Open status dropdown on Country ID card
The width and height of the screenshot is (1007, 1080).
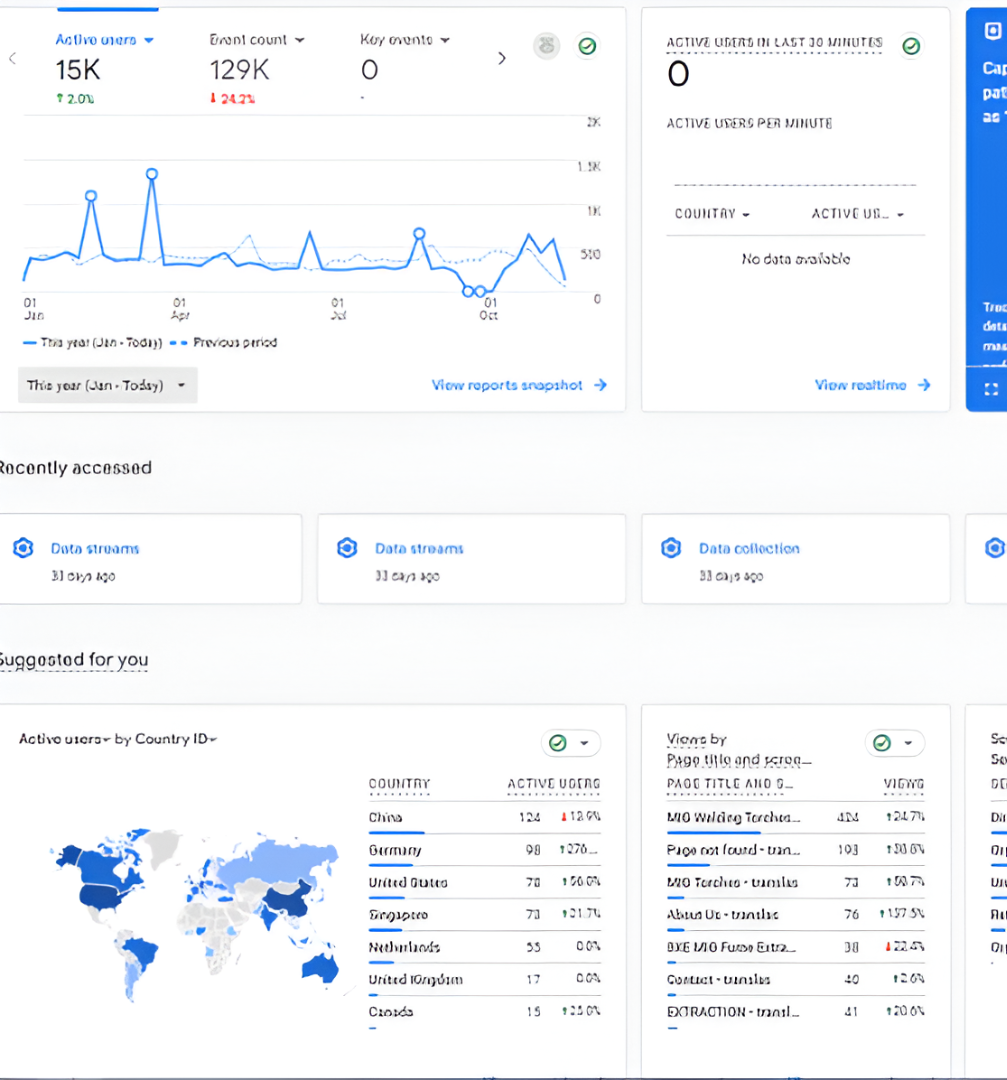[x=572, y=743]
